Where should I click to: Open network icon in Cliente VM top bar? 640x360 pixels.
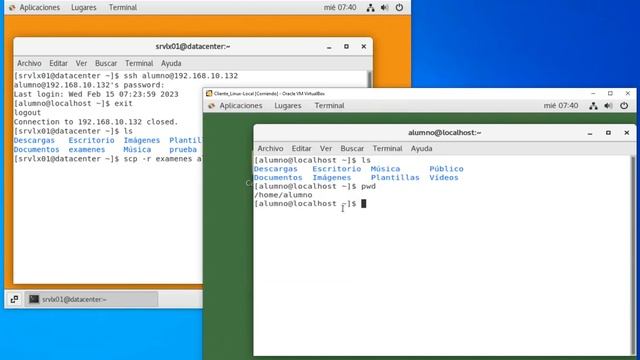click(593, 106)
